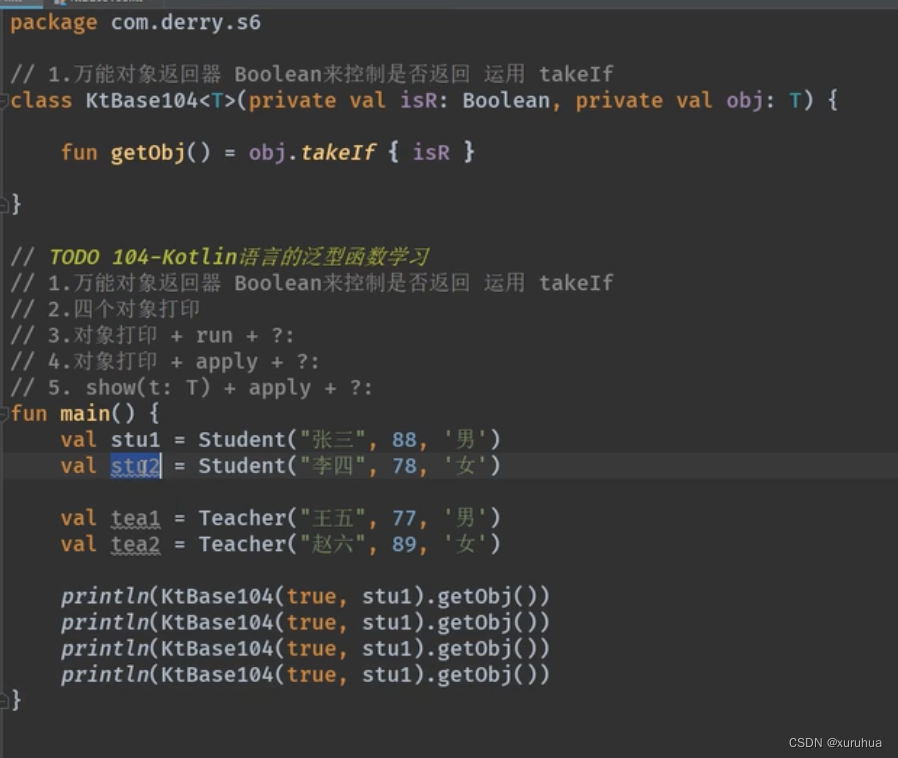Place cursor on class name KtBase104
The width and height of the screenshot is (898, 758).
[142, 101]
